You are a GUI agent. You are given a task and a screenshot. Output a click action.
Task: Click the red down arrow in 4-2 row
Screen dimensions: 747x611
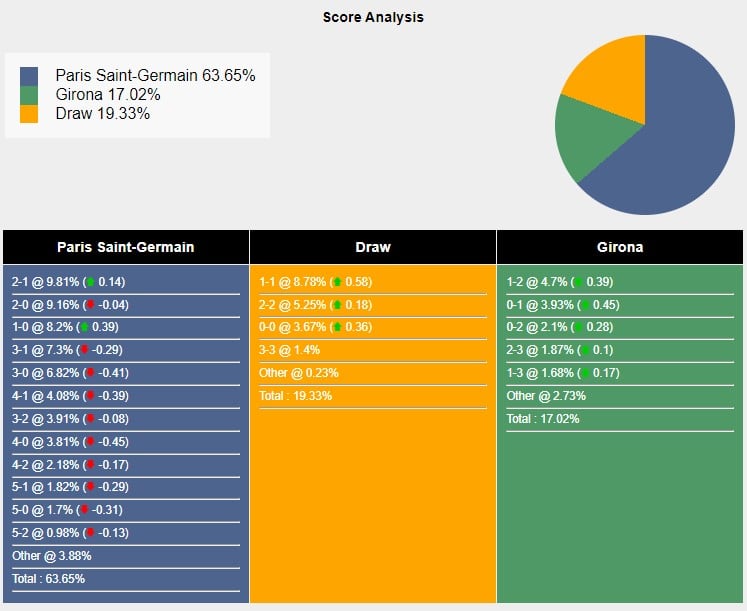91,465
